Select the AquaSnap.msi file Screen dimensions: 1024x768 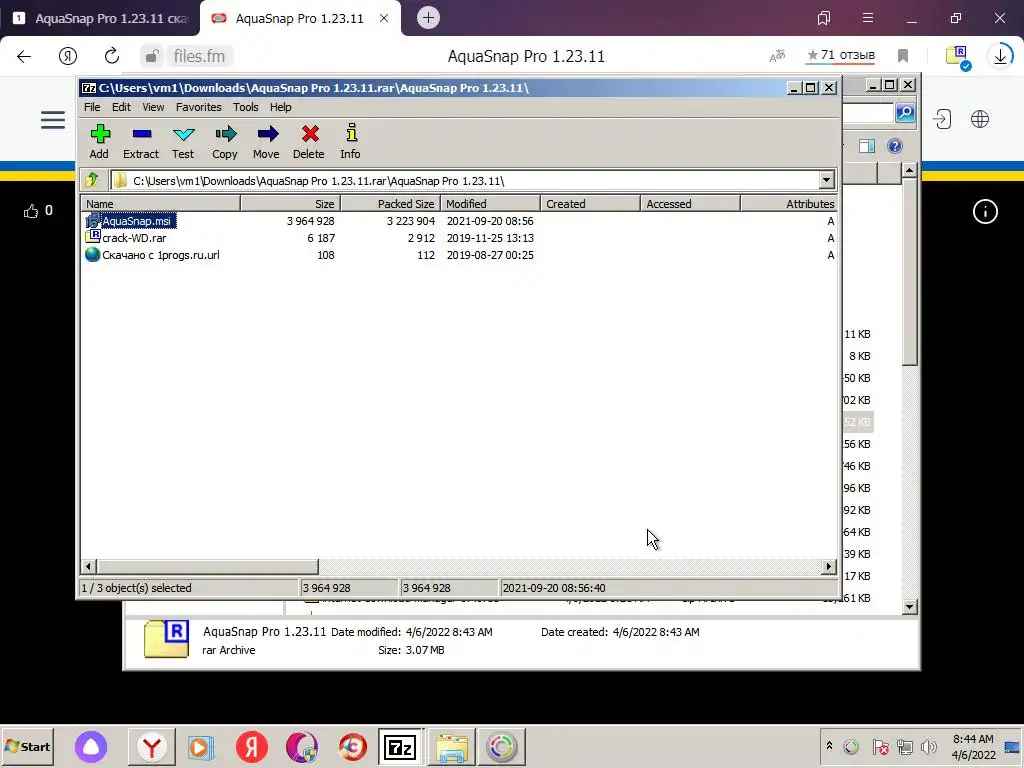click(136, 221)
